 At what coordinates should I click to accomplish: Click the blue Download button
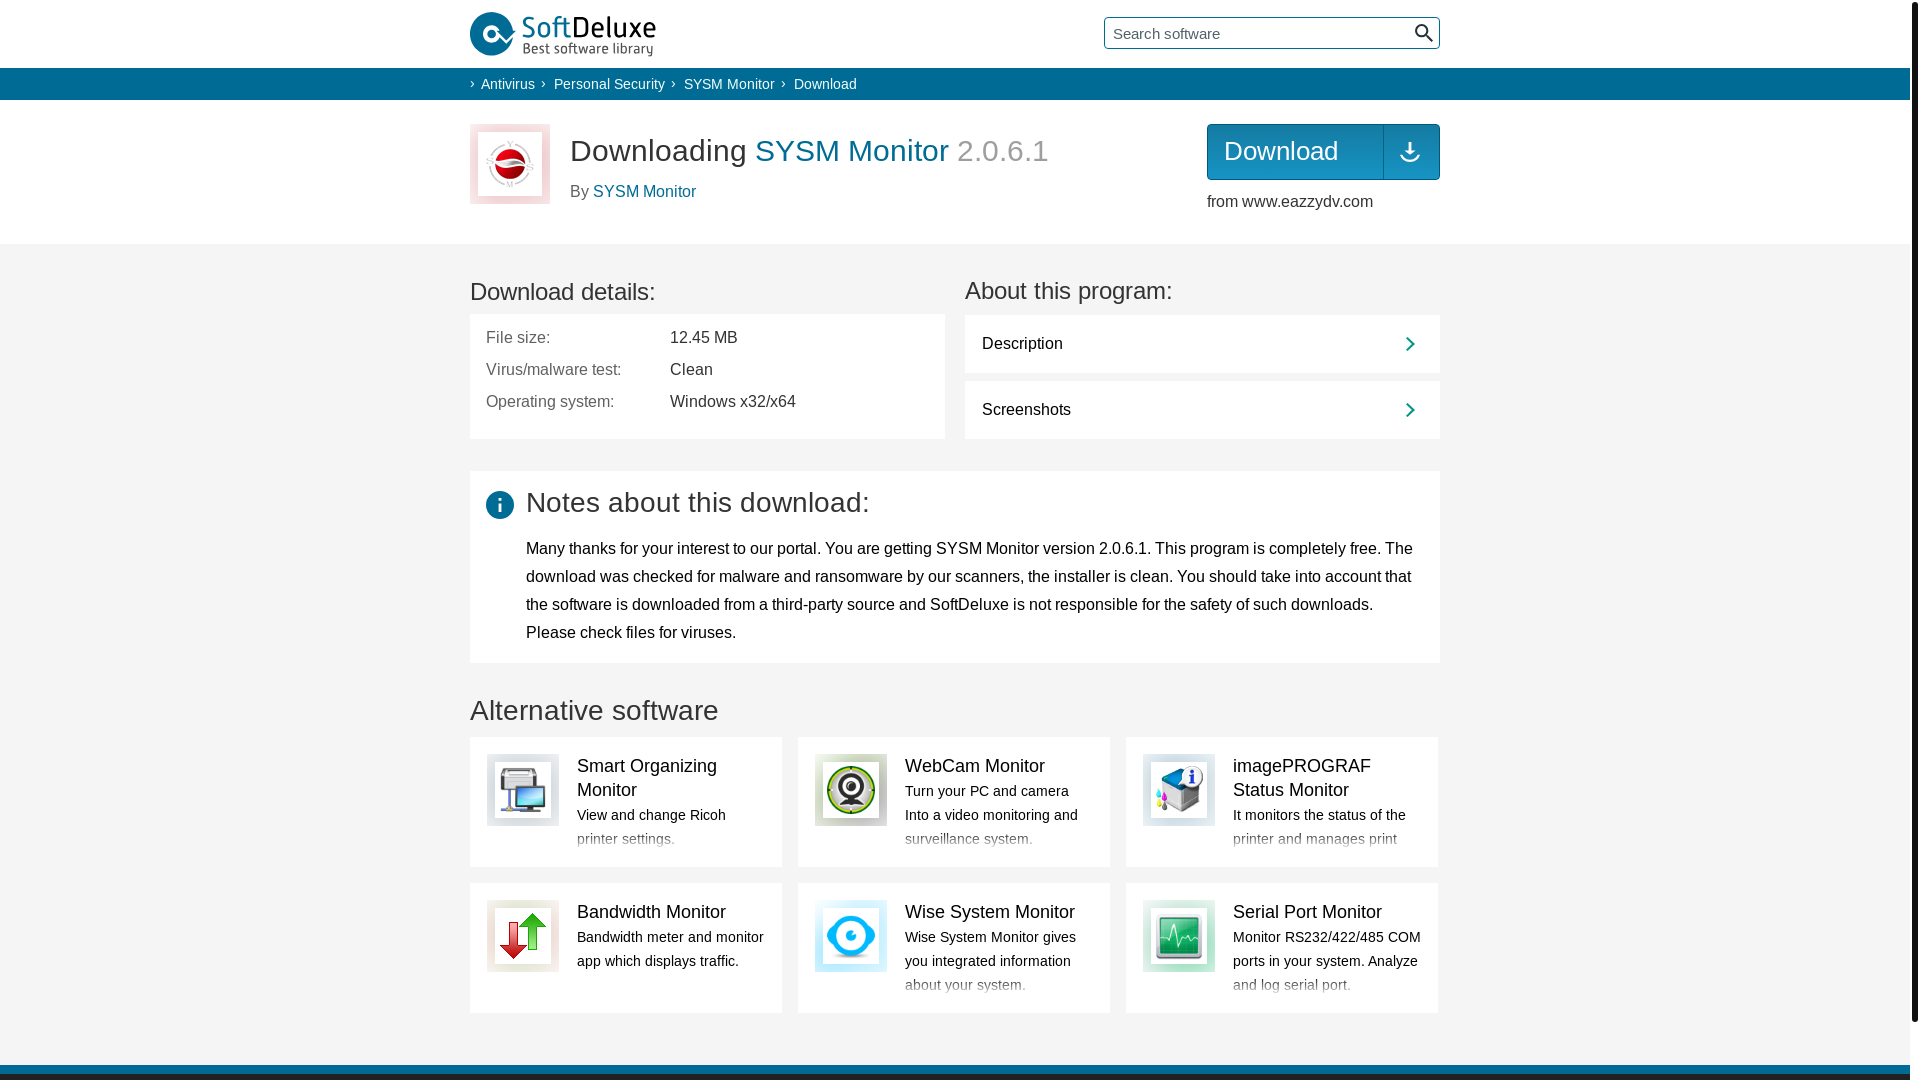click(x=1323, y=152)
